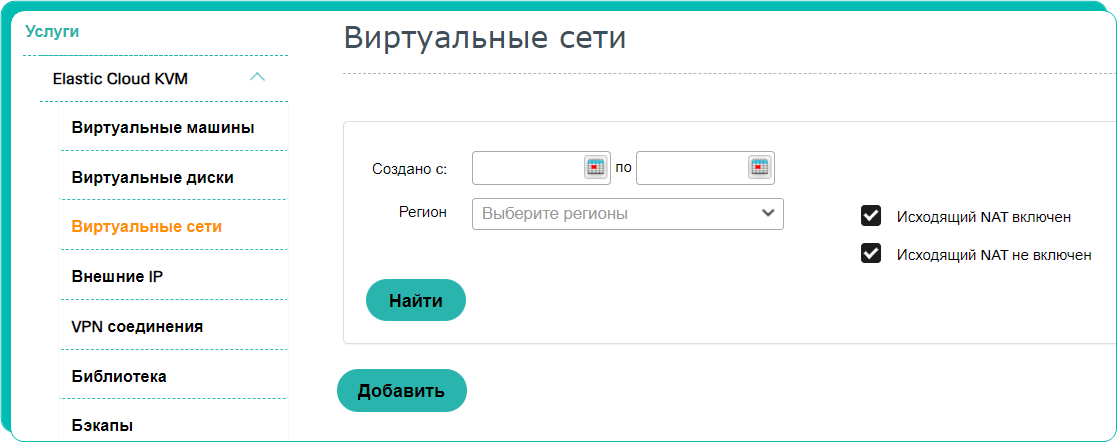The height and width of the screenshot is (442, 1117).
Task: Click the Добавить button
Action: [x=401, y=391]
